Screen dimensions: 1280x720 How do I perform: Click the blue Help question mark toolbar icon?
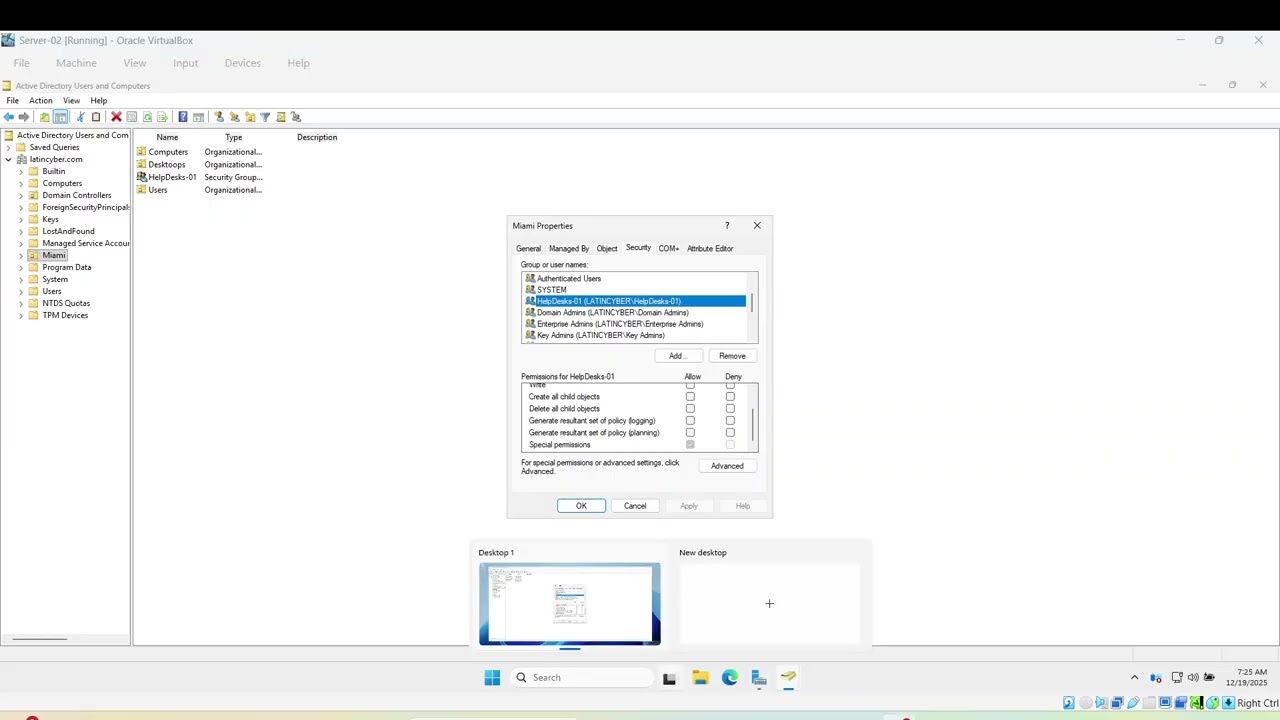pyautogui.click(x=183, y=117)
